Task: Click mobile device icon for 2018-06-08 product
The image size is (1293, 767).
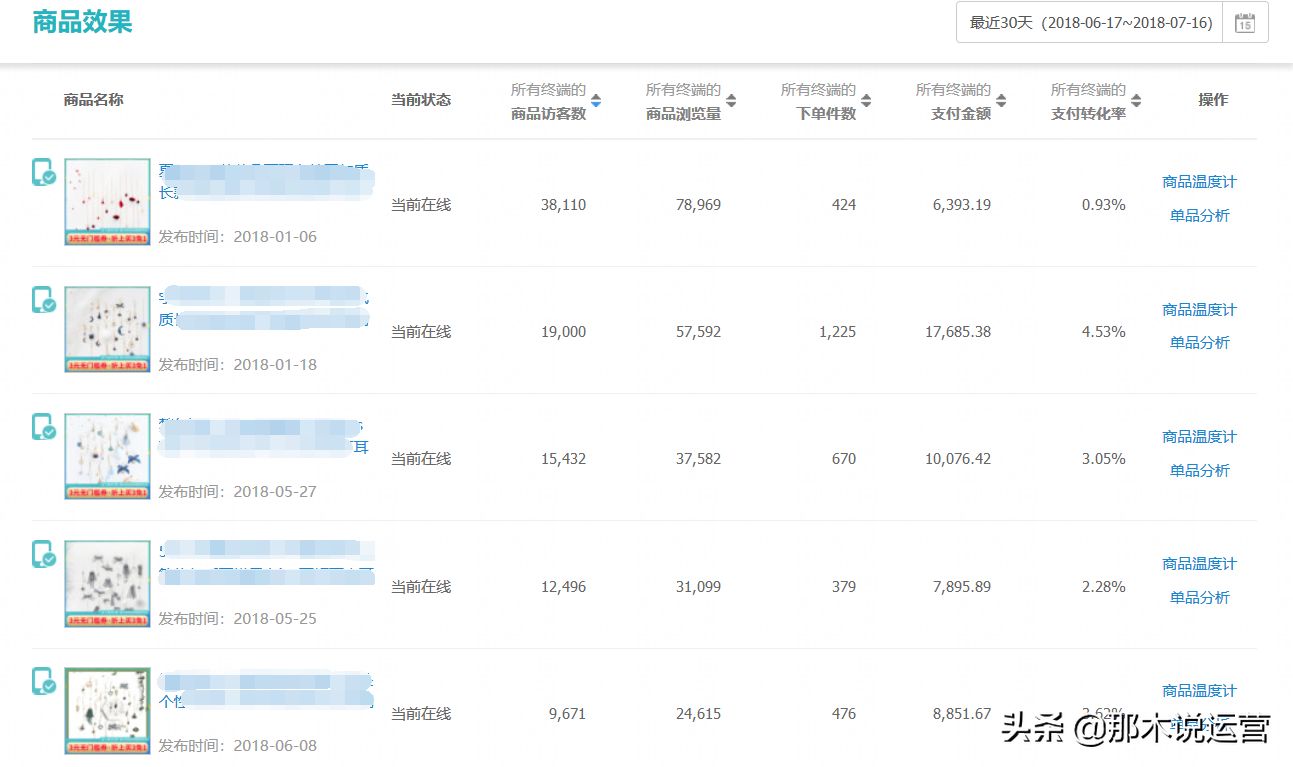Action: (44, 681)
